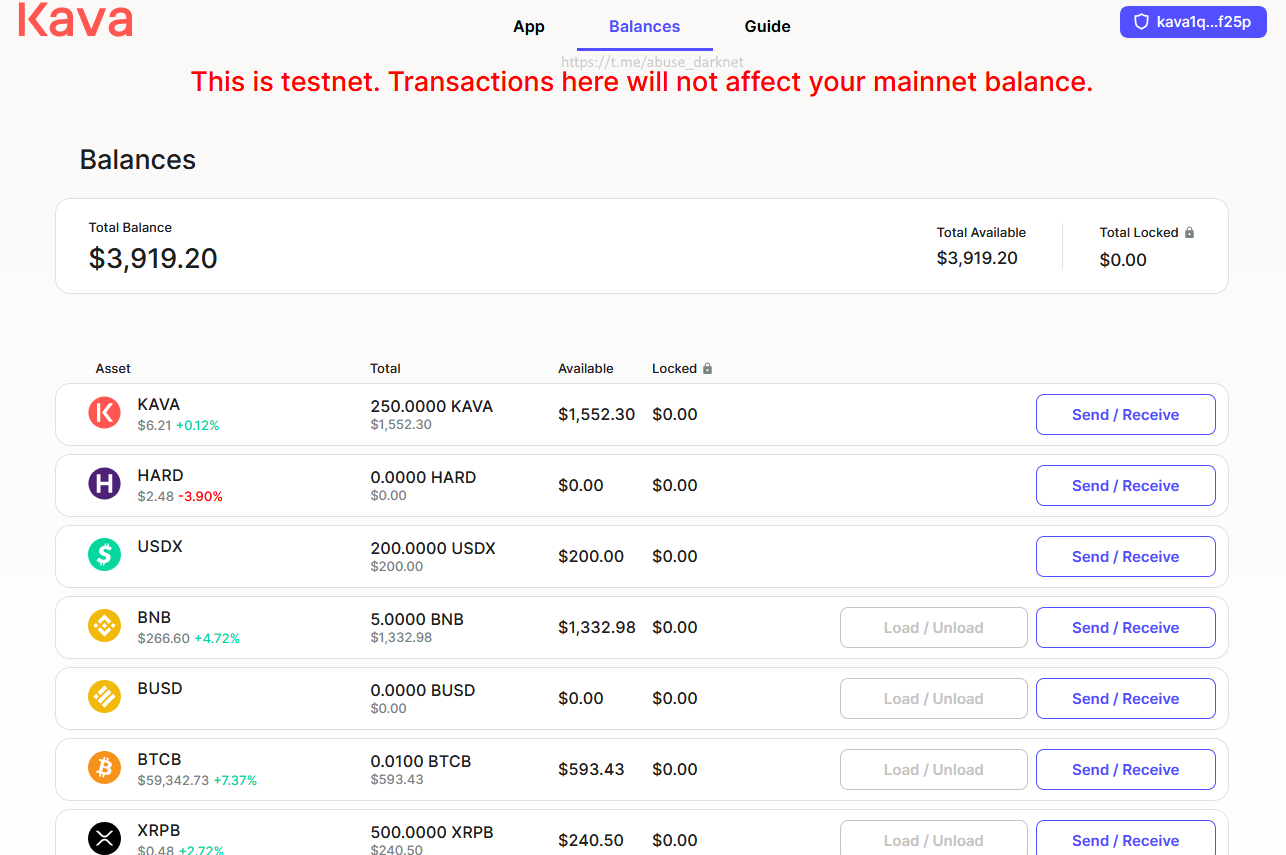Click the Locked column header label
This screenshot has width=1286, height=855.
674,369
